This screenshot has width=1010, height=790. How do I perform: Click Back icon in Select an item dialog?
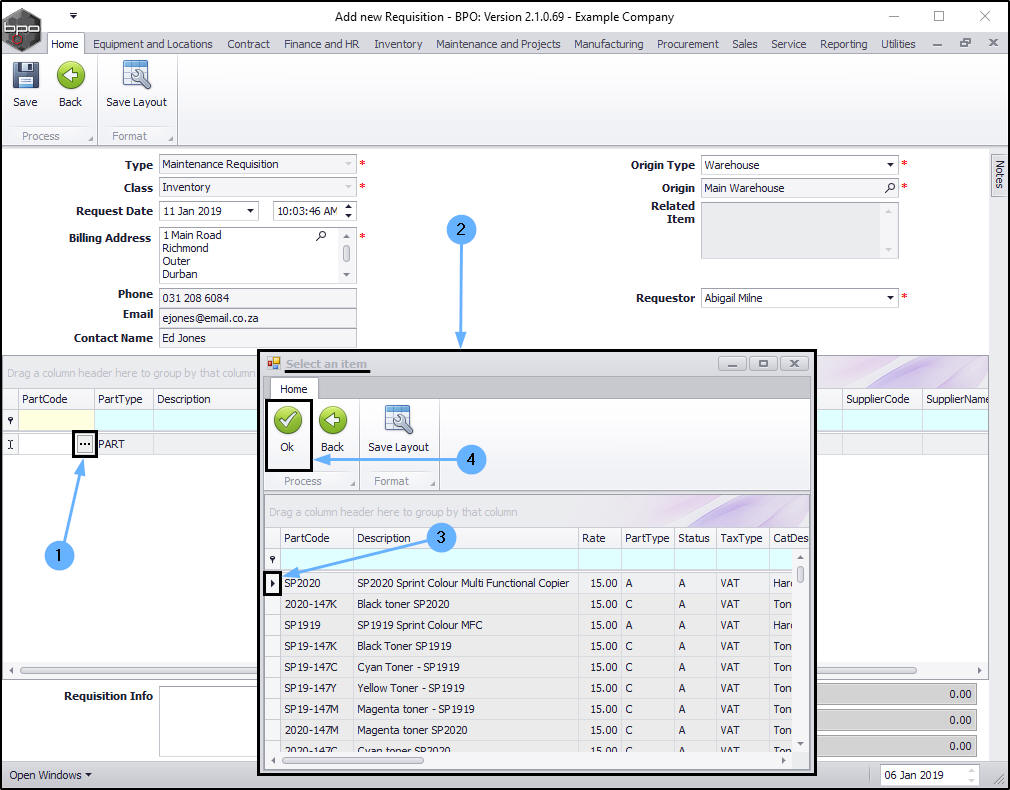coord(332,422)
